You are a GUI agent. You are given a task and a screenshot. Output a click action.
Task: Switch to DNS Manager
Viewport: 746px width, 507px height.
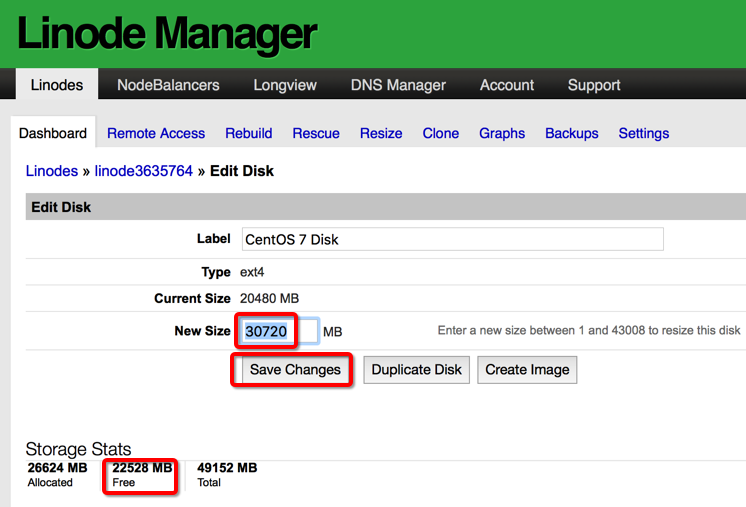[398, 85]
